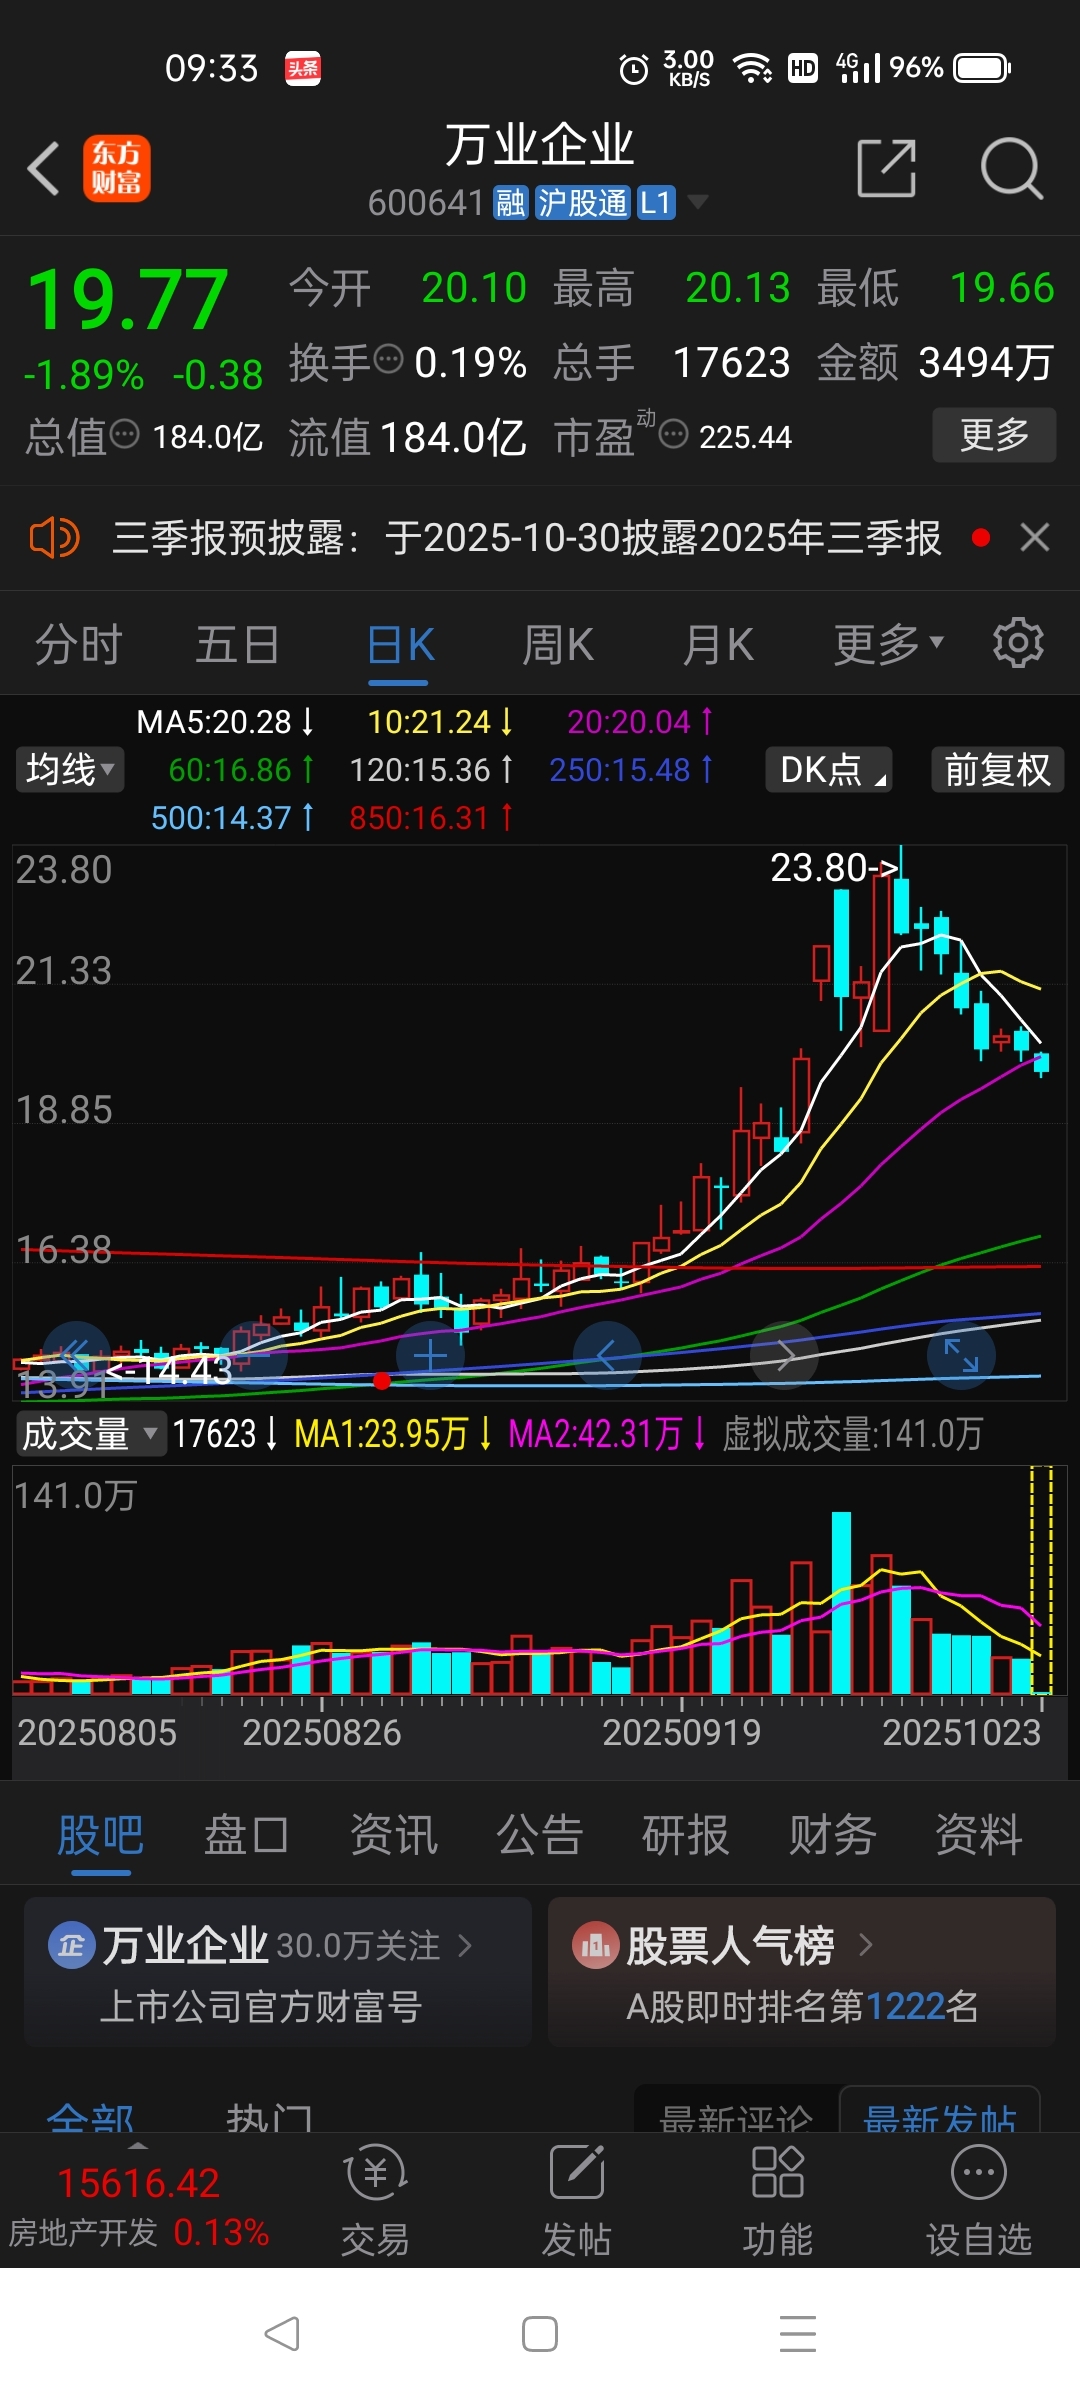Open the search magnifier
Image resolution: width=1080 pixels, height=2400 pixels.
(x=1011, y=168)
